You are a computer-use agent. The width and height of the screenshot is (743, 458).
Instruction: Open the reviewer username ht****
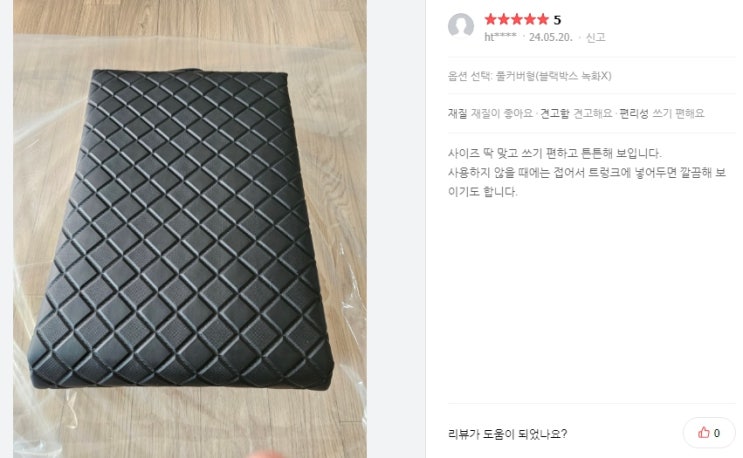click(500, 37)
